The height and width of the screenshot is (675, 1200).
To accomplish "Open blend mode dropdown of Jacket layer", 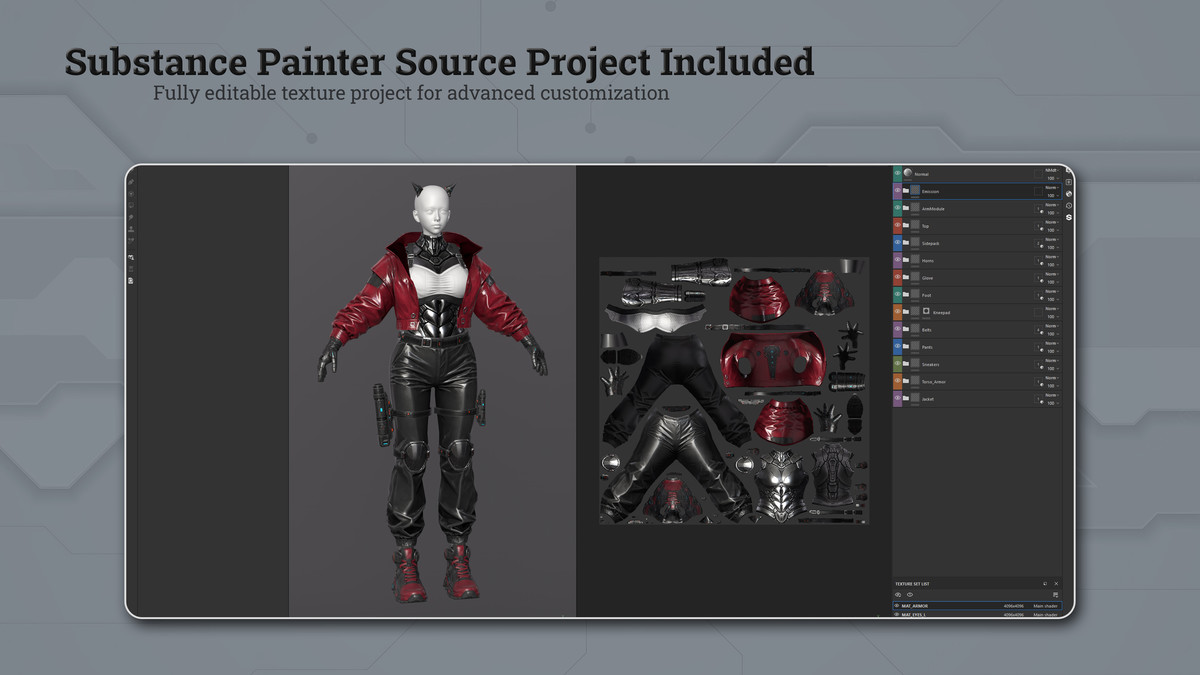I will click(1051, 394).
